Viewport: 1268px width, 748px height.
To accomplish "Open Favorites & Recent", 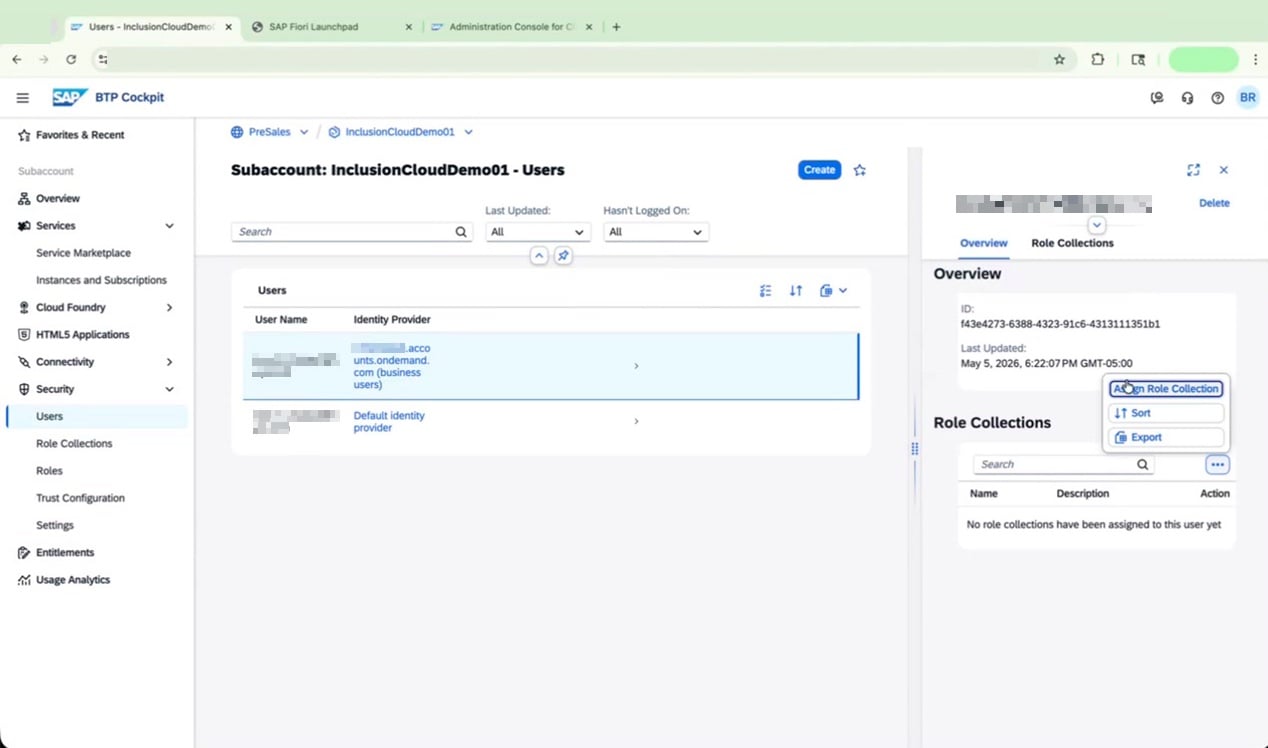I will click(x=80, y=135).
